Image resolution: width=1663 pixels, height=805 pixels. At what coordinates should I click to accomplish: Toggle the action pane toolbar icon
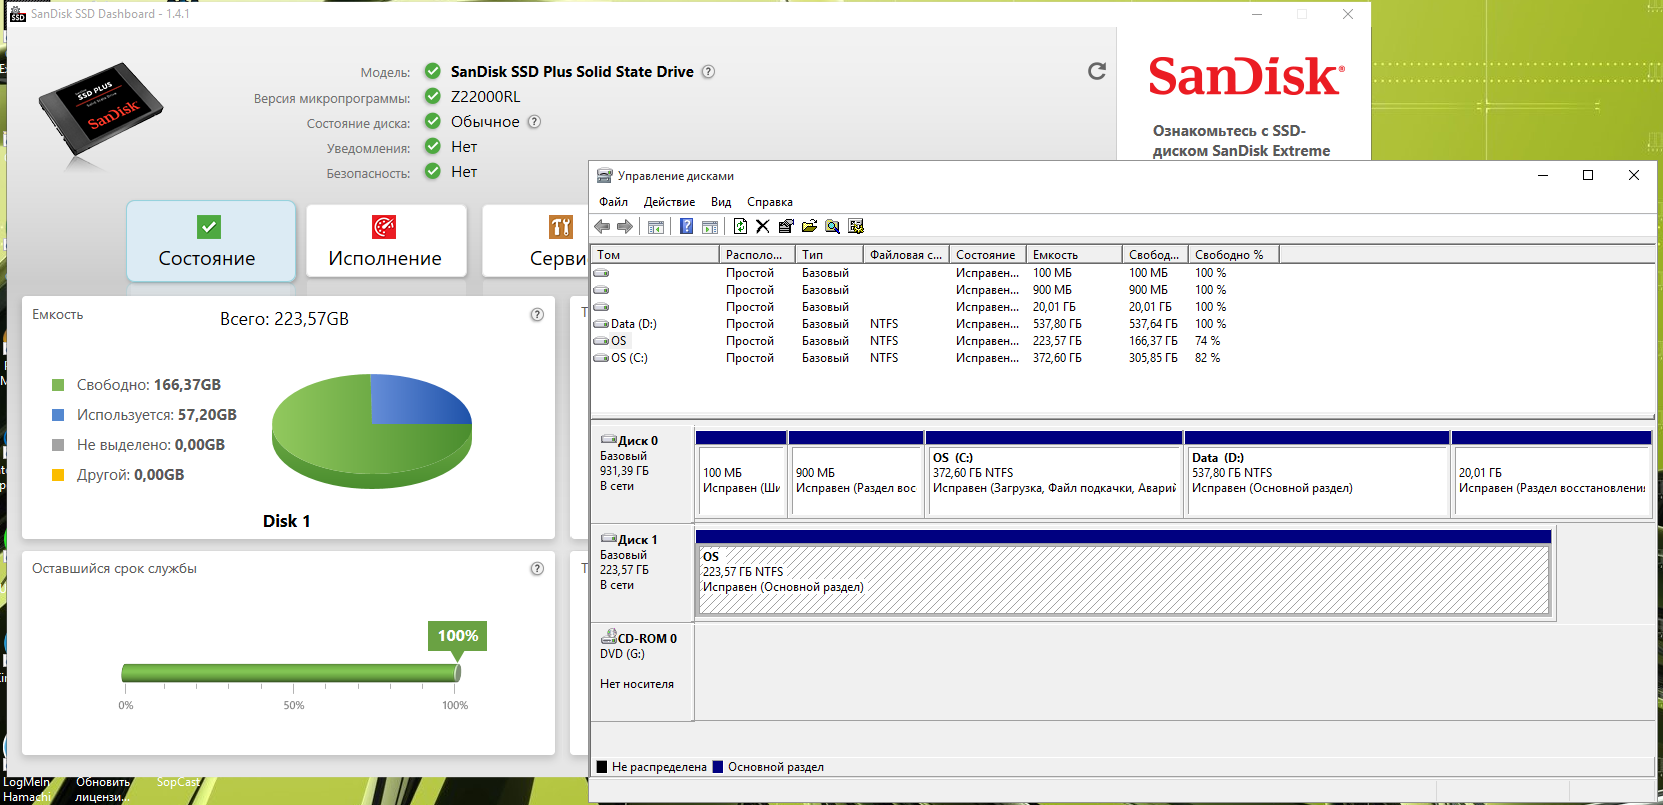tap(710, 227)
